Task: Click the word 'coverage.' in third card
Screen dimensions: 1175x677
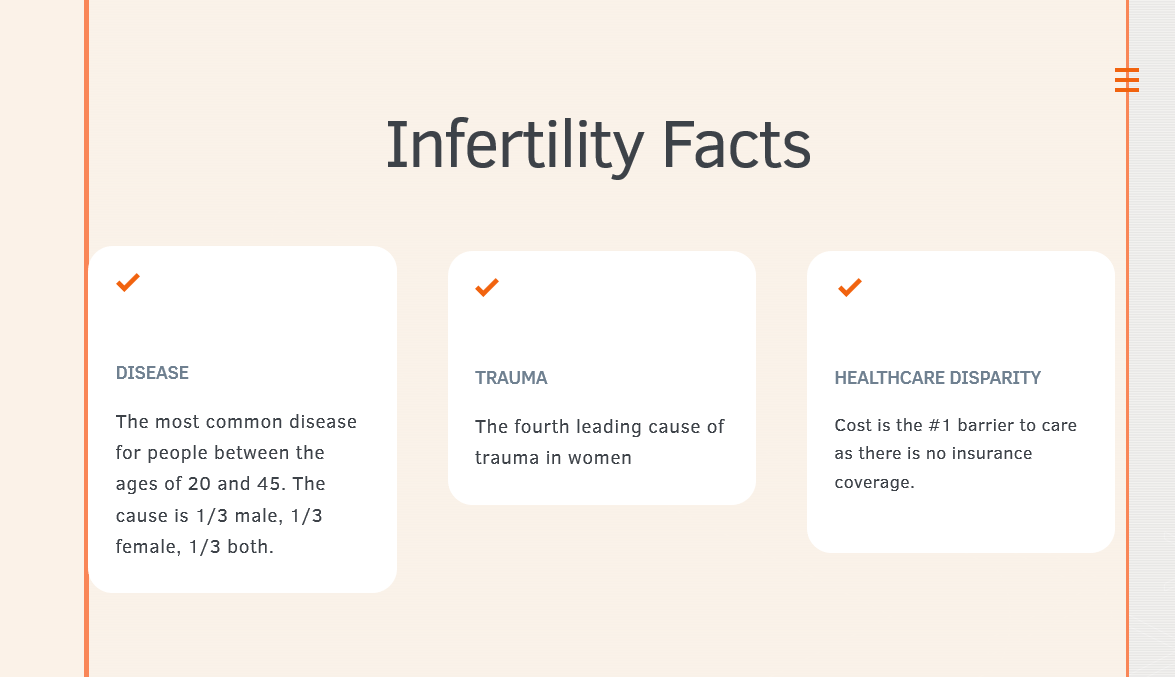Action: tap(875, 482)
